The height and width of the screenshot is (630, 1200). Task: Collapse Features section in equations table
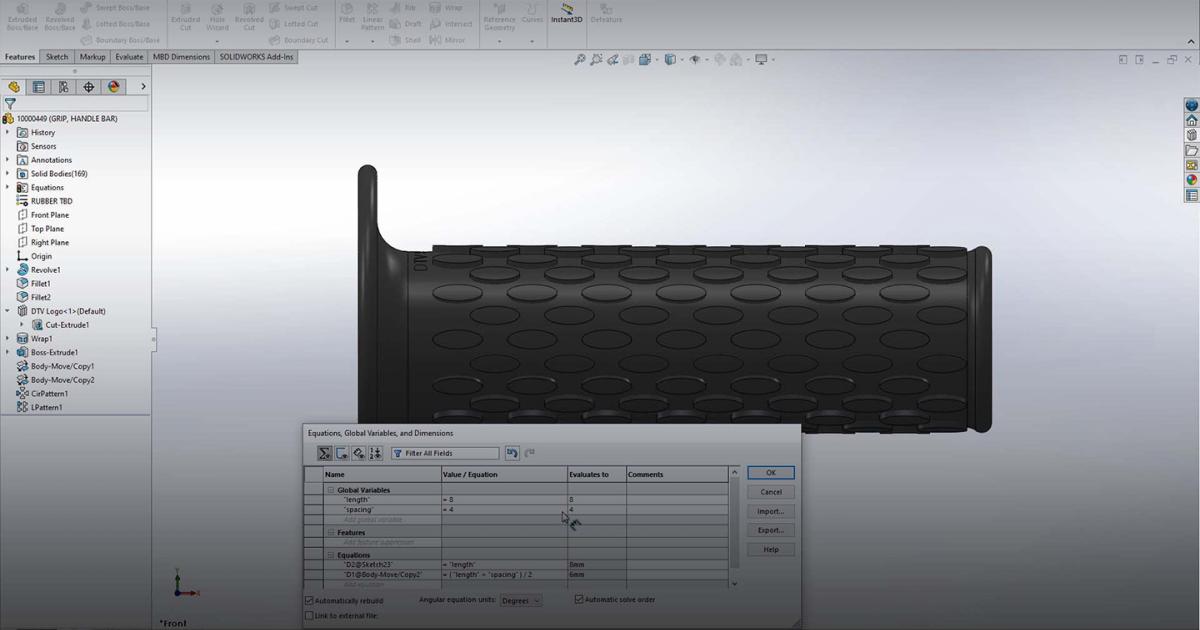point(331,533)
